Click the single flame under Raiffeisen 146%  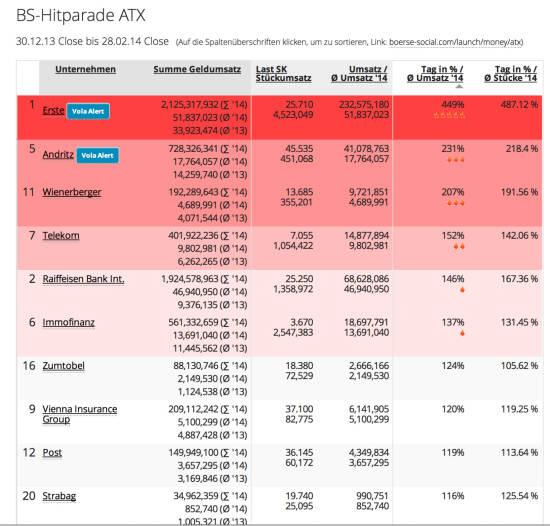point(462,290)
